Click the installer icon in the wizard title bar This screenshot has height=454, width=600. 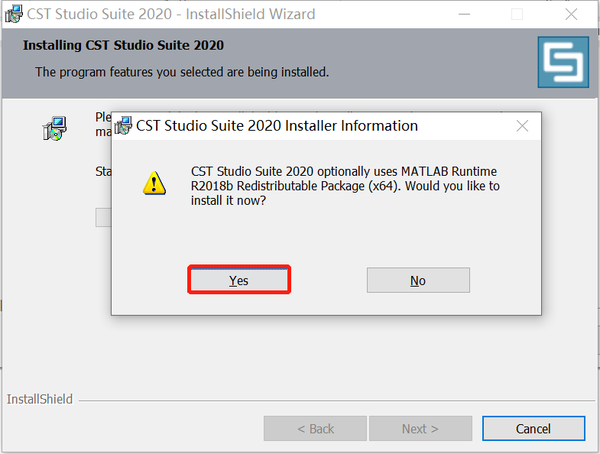pyautogui.click(x=14, y=14)
